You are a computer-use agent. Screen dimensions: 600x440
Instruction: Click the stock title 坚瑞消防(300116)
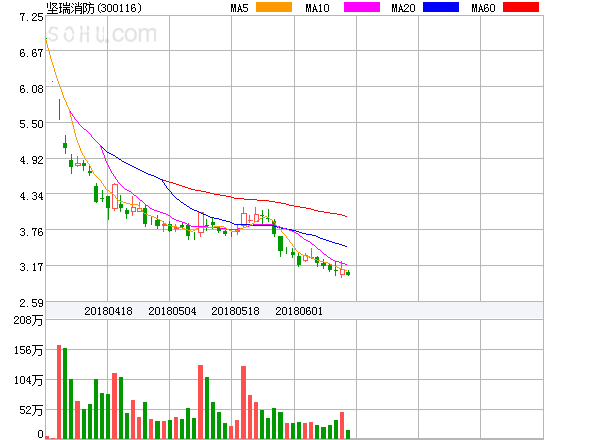(94, 8)
